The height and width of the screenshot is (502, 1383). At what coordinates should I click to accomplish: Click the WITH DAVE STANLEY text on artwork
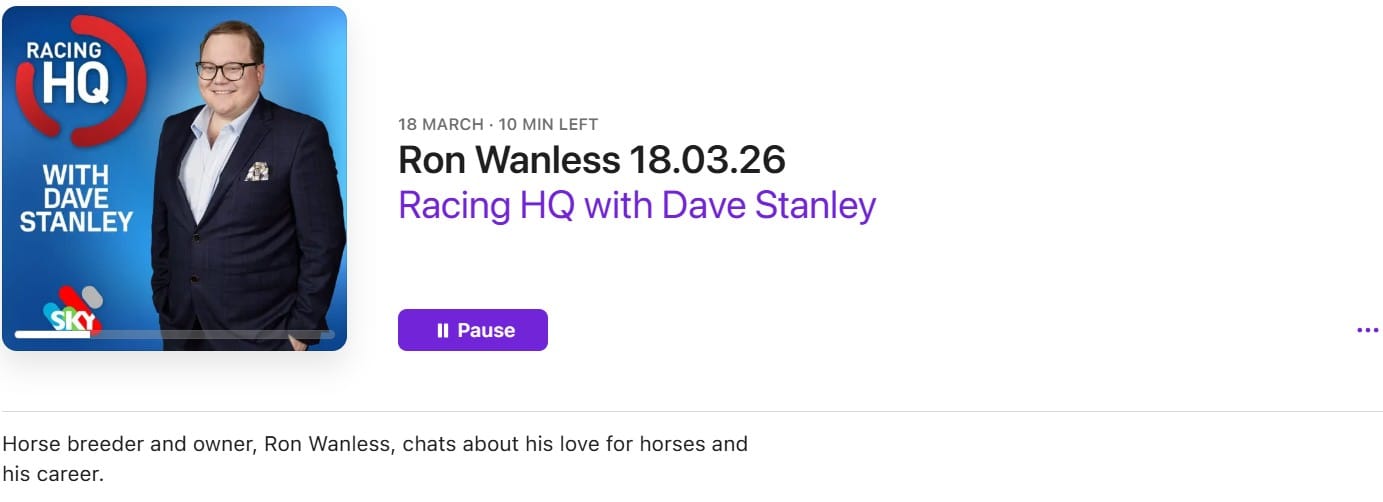76,198
